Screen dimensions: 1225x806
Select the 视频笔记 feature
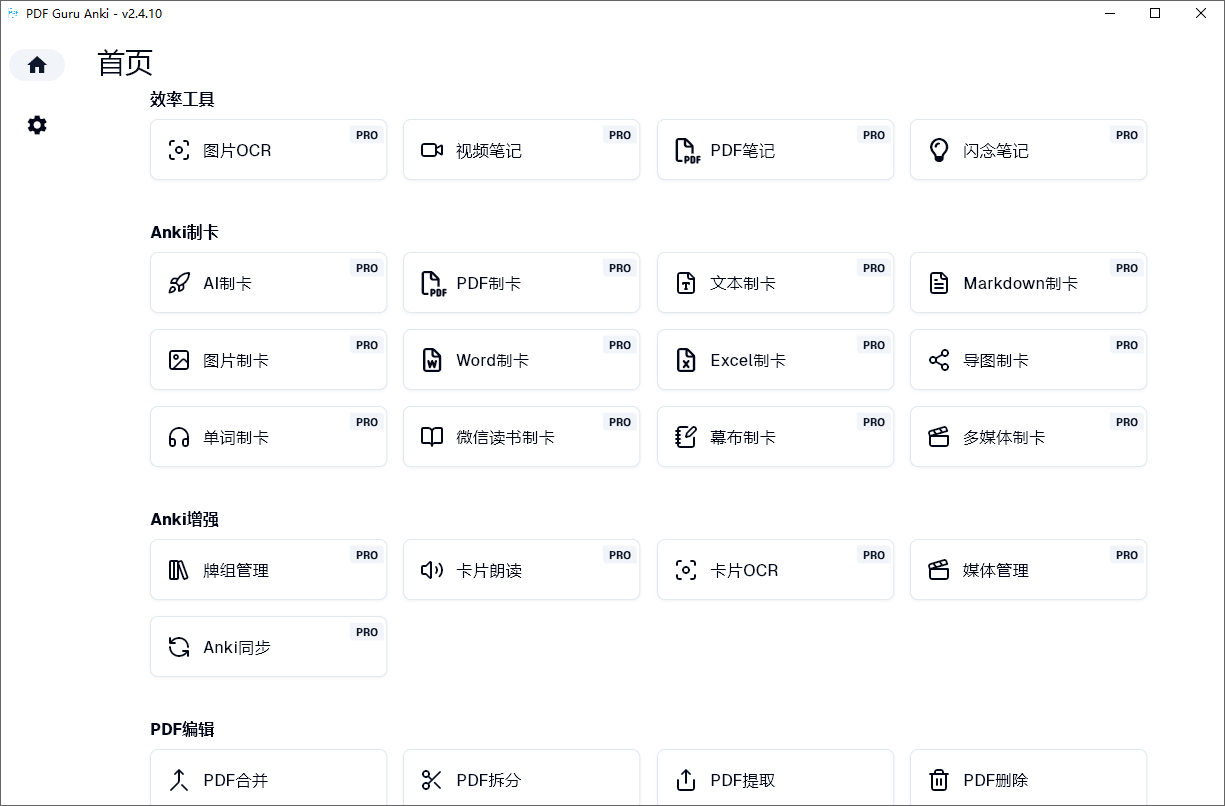521,150
